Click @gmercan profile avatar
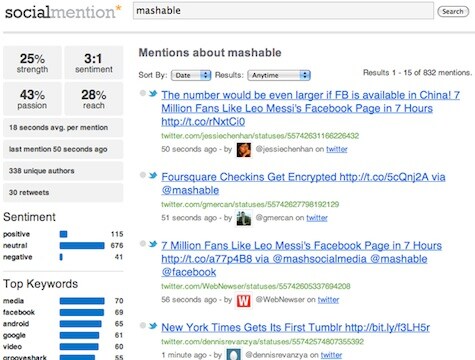The height and width of the screenshot is (360, 475). (243, 219)
